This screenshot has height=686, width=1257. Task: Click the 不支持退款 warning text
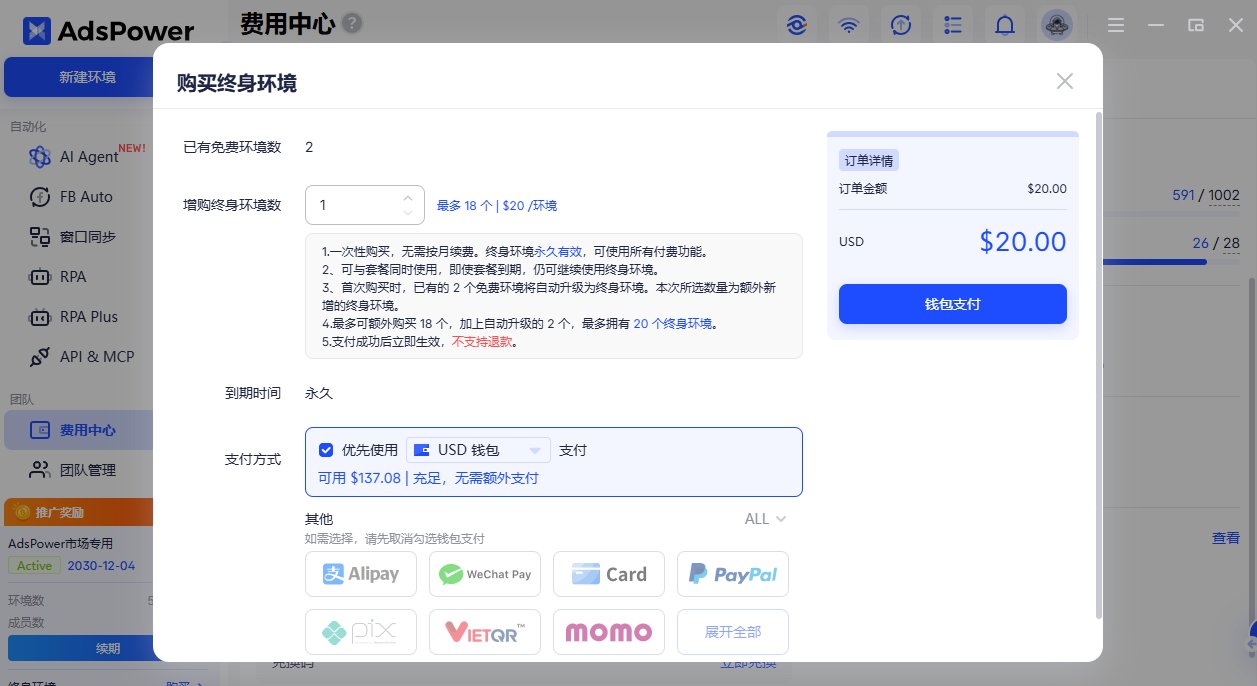[x=482, y=341]
